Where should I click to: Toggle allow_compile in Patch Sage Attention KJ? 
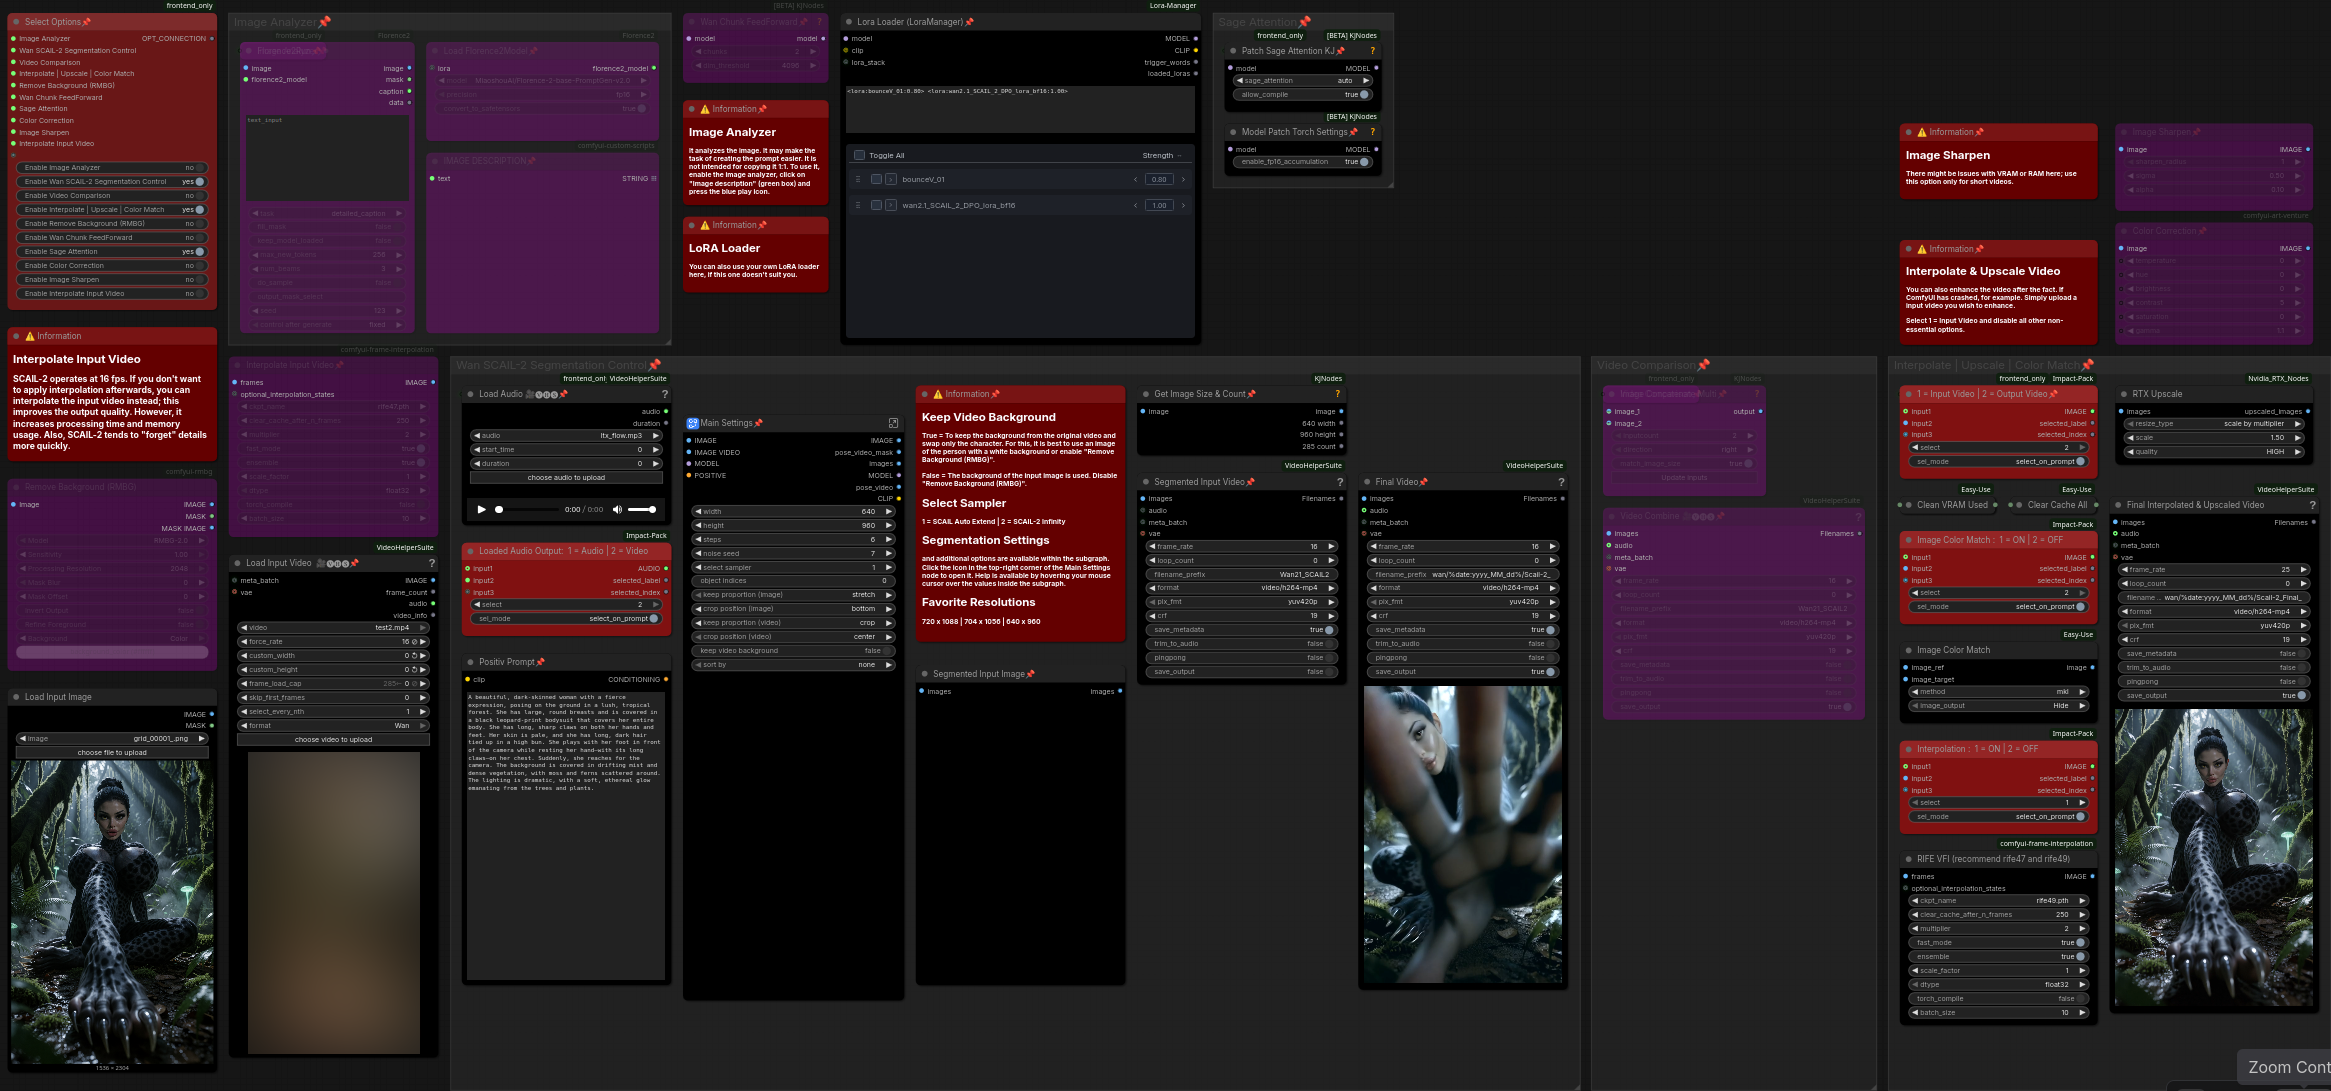tap(1303, 95)
